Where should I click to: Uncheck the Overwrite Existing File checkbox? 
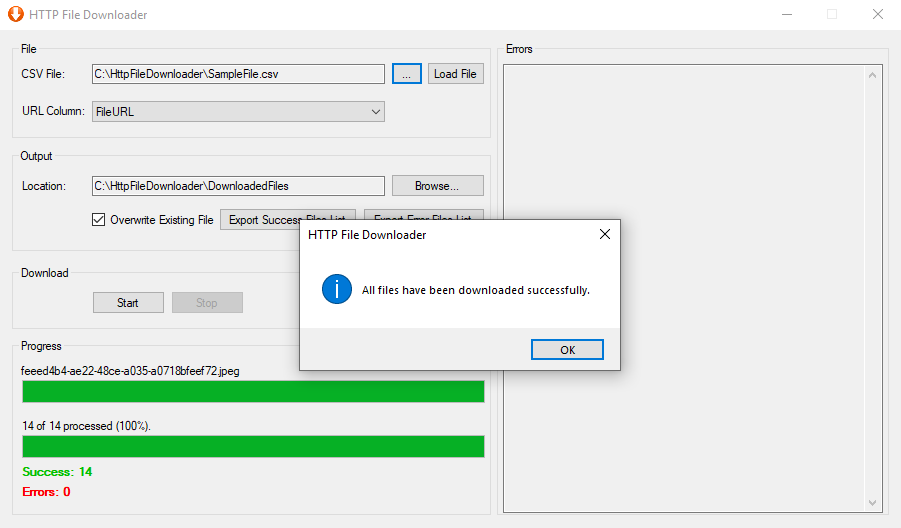click(99, 220)
